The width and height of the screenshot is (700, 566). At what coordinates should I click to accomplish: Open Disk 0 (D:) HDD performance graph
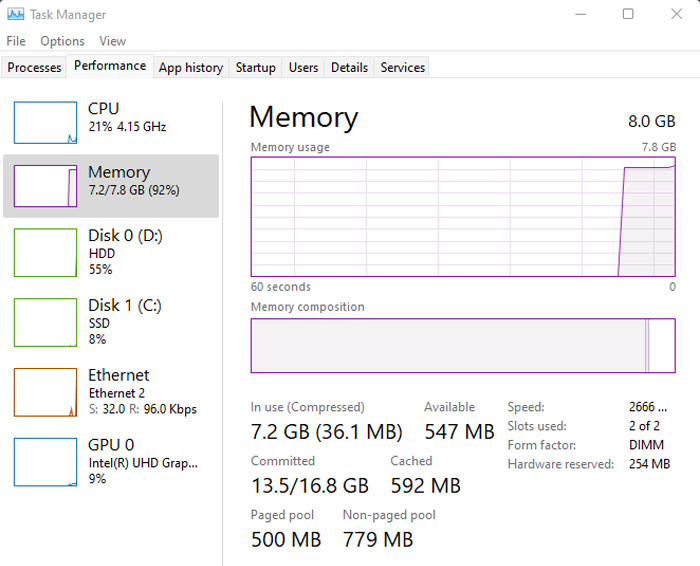(x=45, y=253)
